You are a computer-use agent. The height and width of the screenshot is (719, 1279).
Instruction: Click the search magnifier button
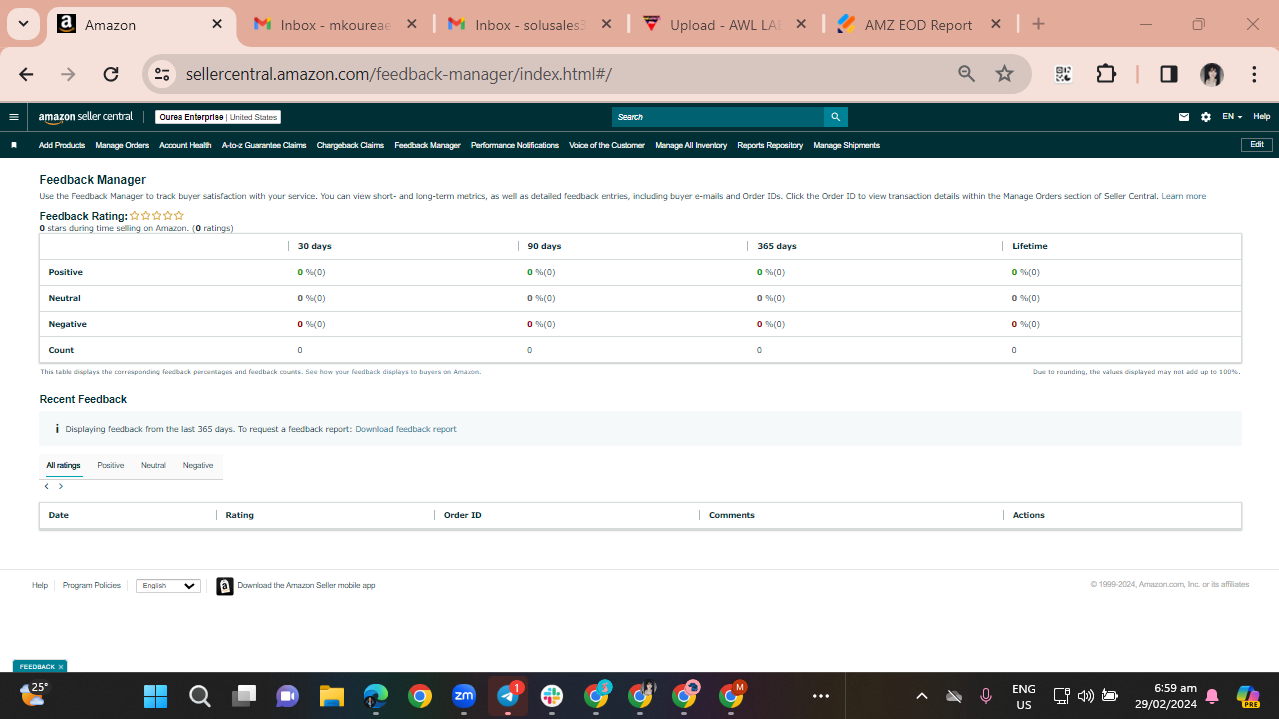(835, 117)
